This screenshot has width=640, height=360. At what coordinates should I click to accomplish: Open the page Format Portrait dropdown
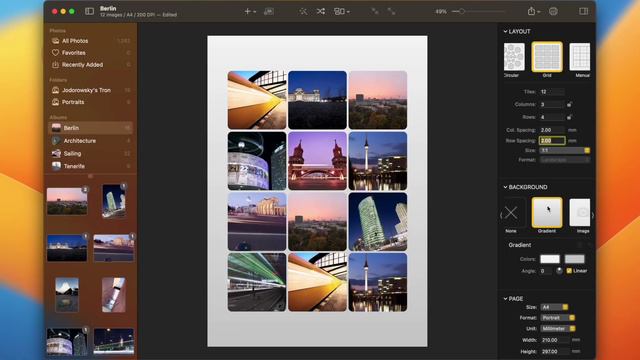(558, 318)
